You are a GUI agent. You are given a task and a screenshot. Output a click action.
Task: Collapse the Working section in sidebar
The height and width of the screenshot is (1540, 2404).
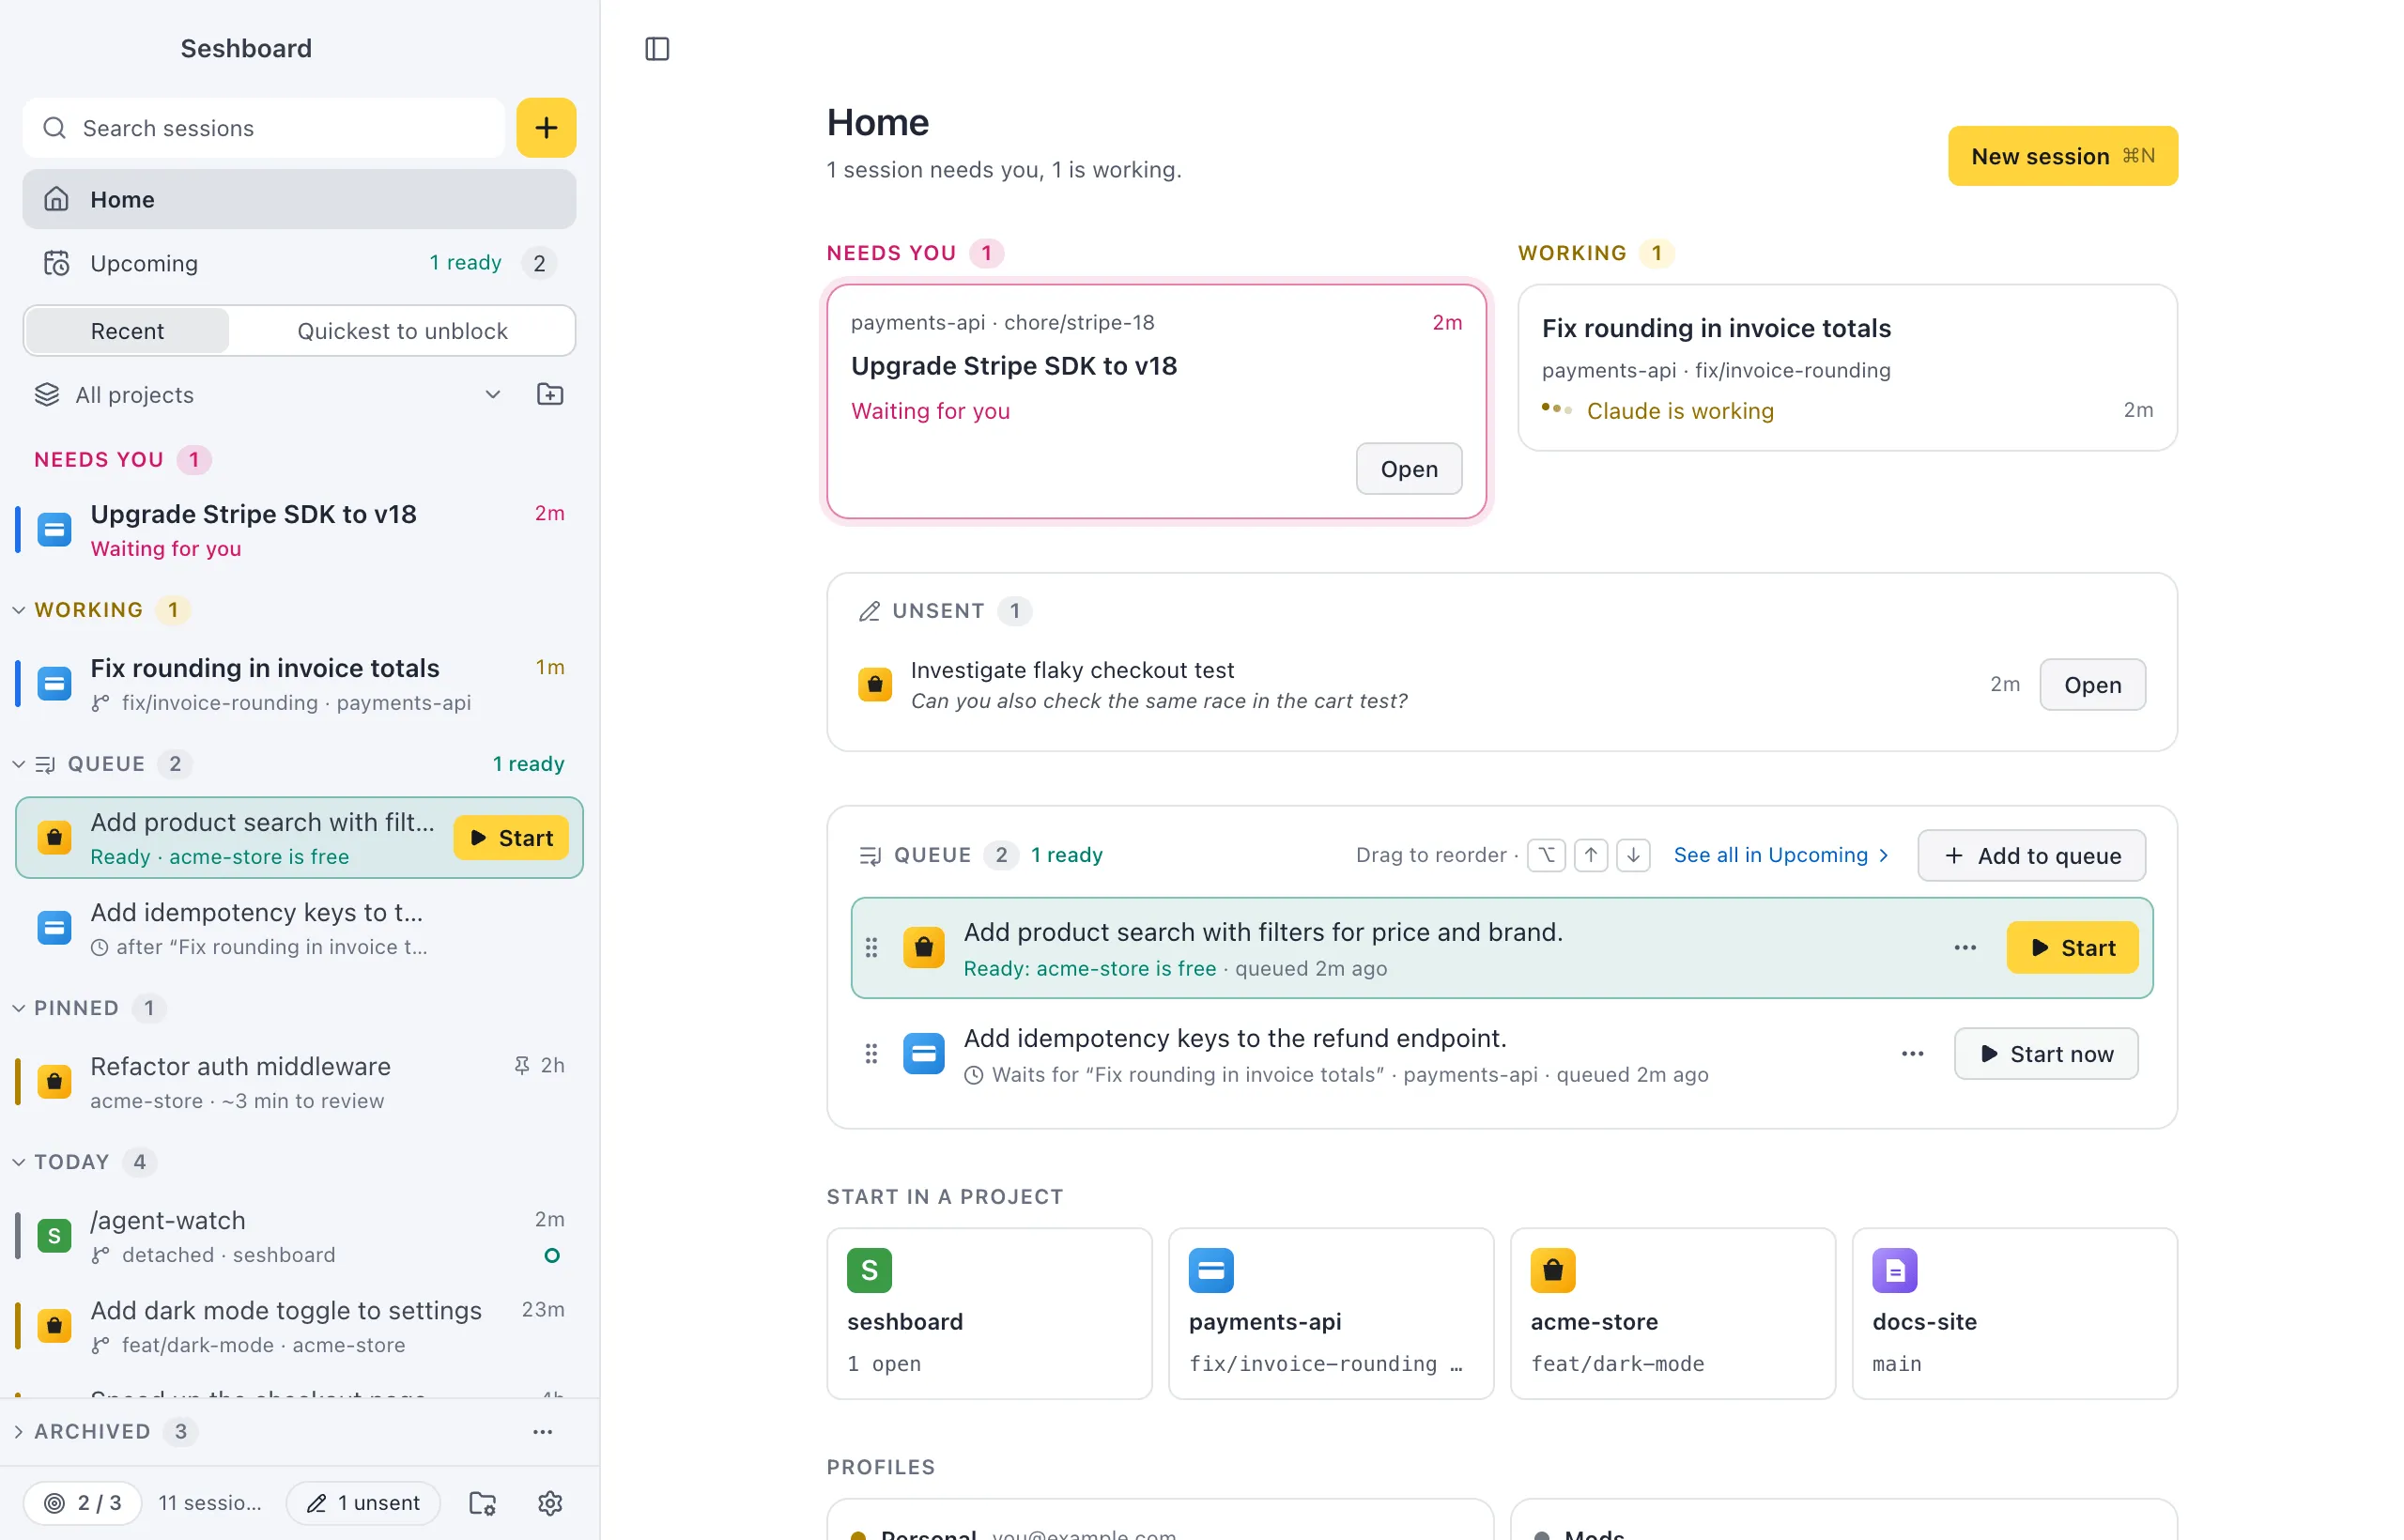tap(19, 610)
